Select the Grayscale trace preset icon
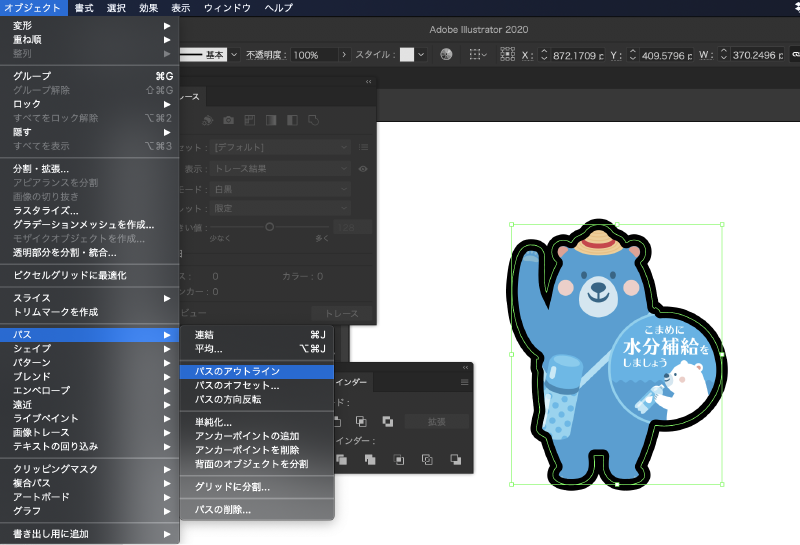800x545 pixels. tap(271, 120)
